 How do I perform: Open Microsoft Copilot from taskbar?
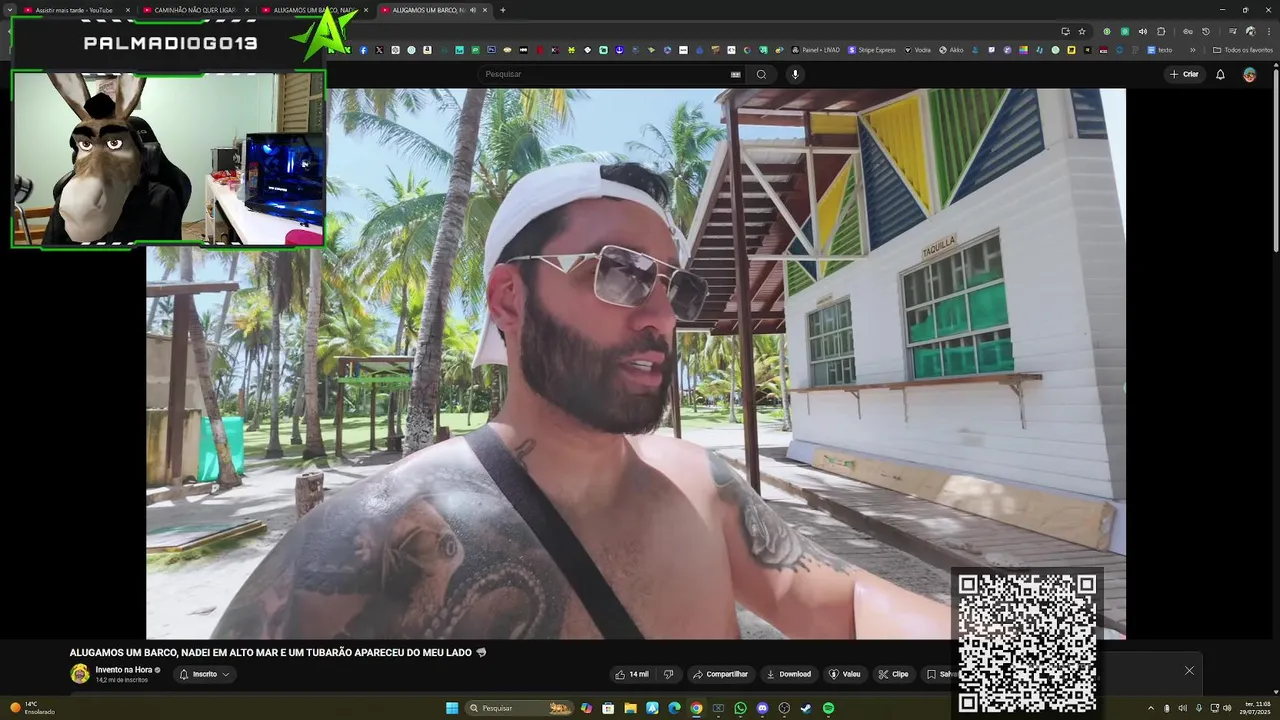(587, 708)
